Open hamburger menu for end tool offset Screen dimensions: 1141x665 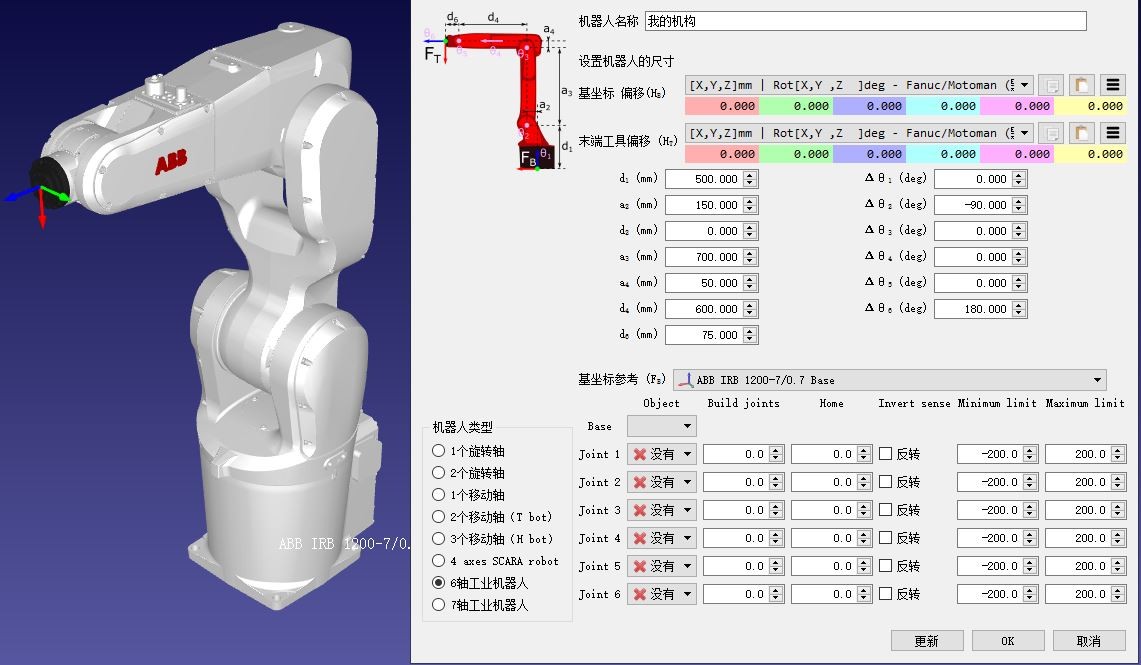click(1112, 133)
